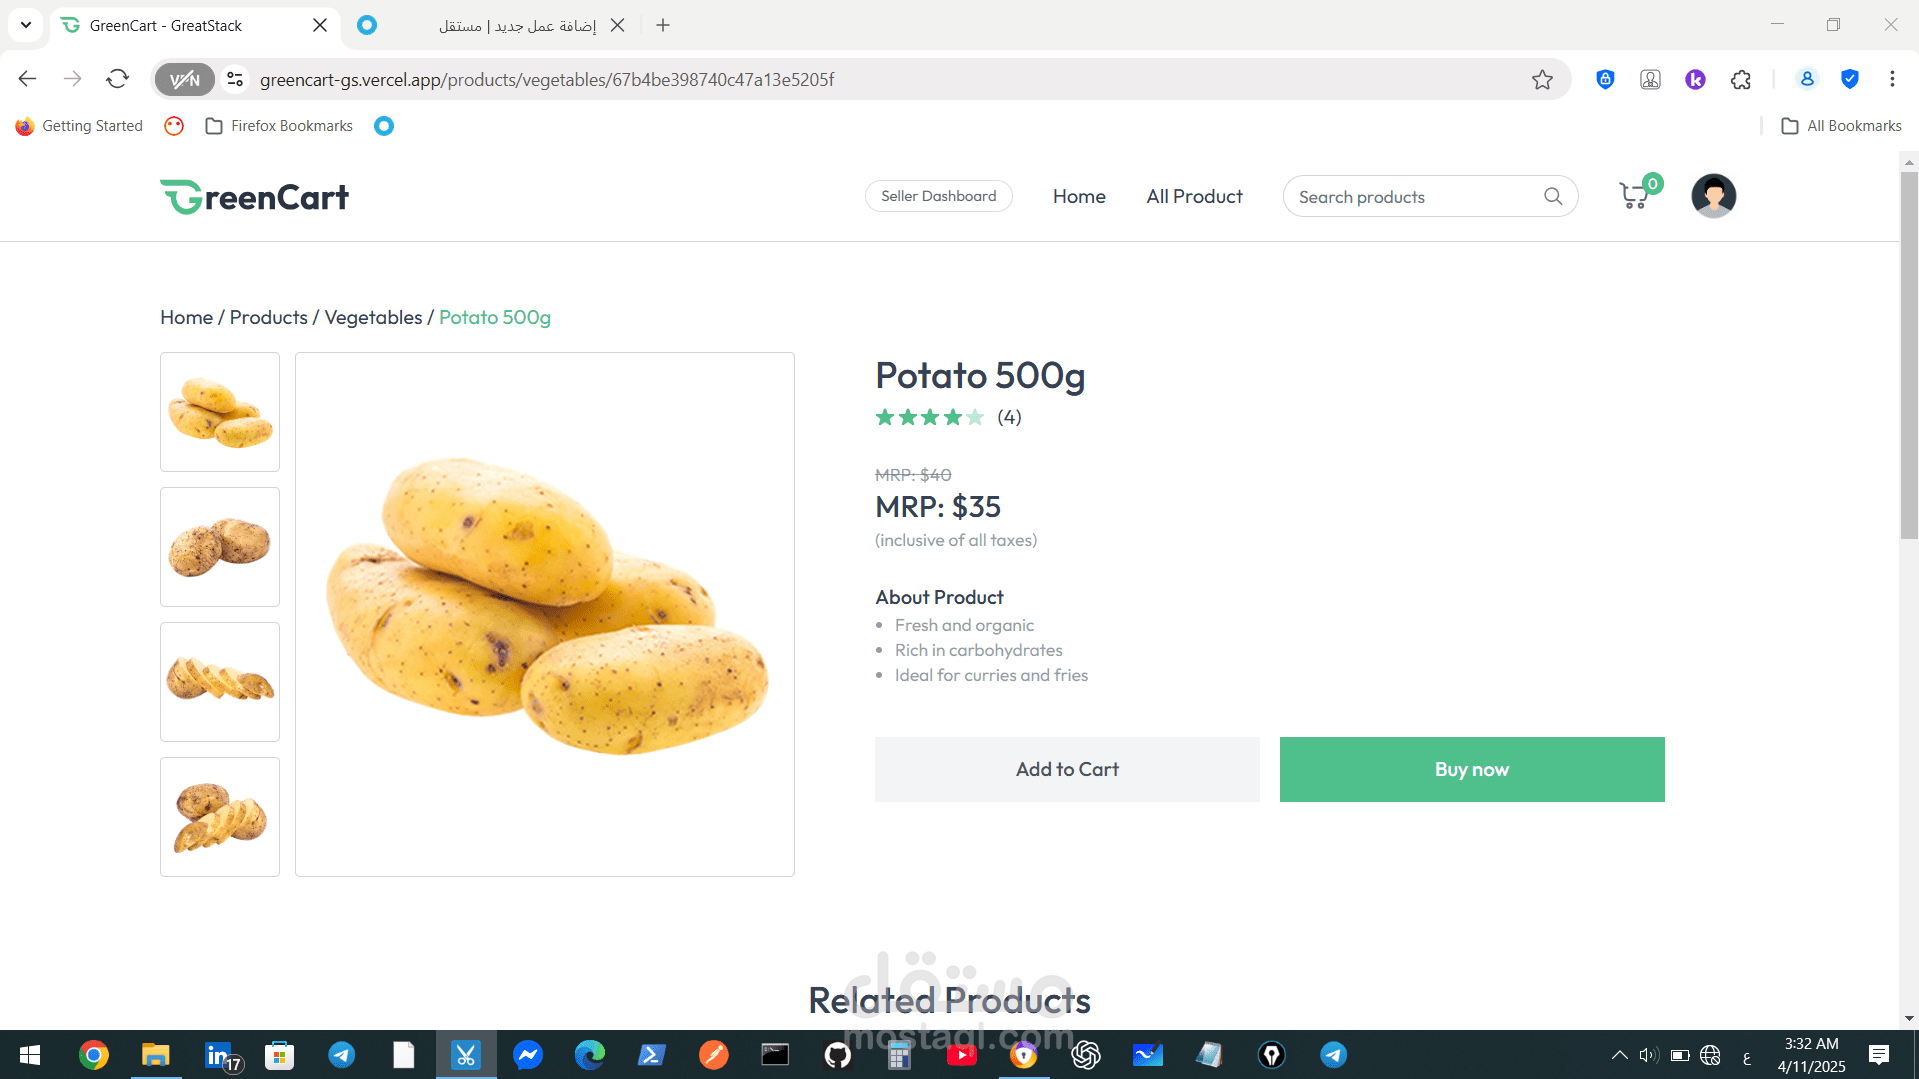Open the shopping cart icon
This screenshot has height=1079, width=1919.
click(x=1634, y=196)
